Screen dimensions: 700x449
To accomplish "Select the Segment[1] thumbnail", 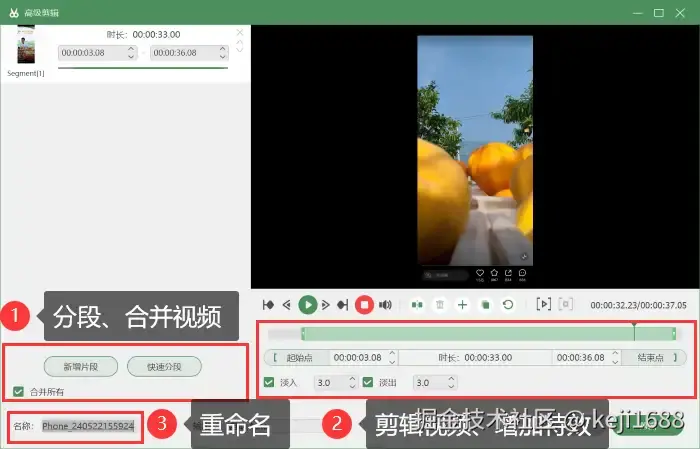I will pyautogui.click(x=26, y=45).
